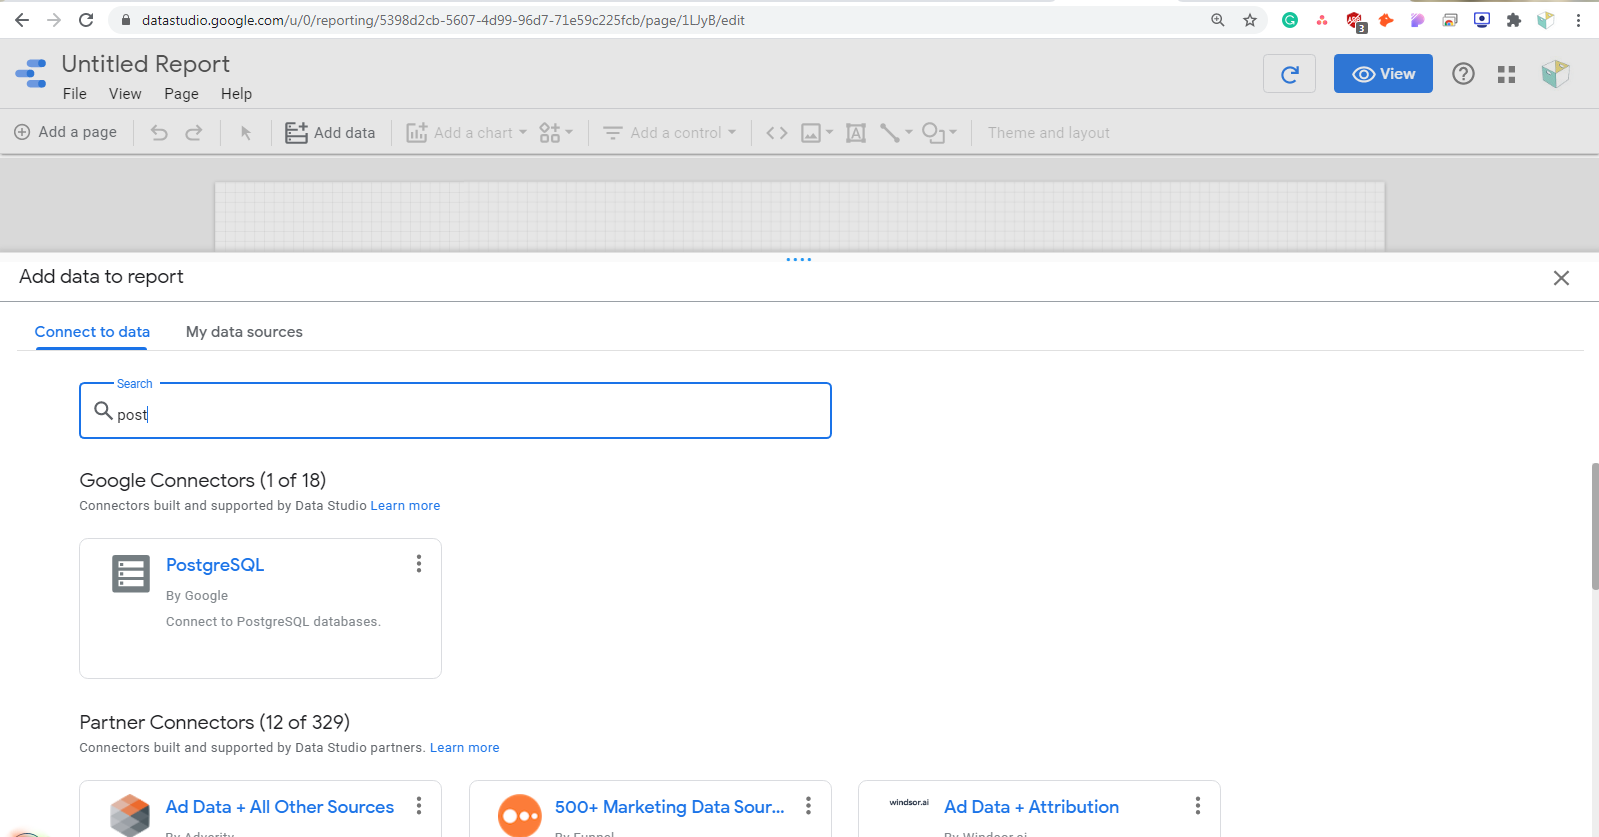Image resolution: width=1599 pixels, height=837 pixels.
Task: Open the Page menu
Action: click(x=181, y=94)
